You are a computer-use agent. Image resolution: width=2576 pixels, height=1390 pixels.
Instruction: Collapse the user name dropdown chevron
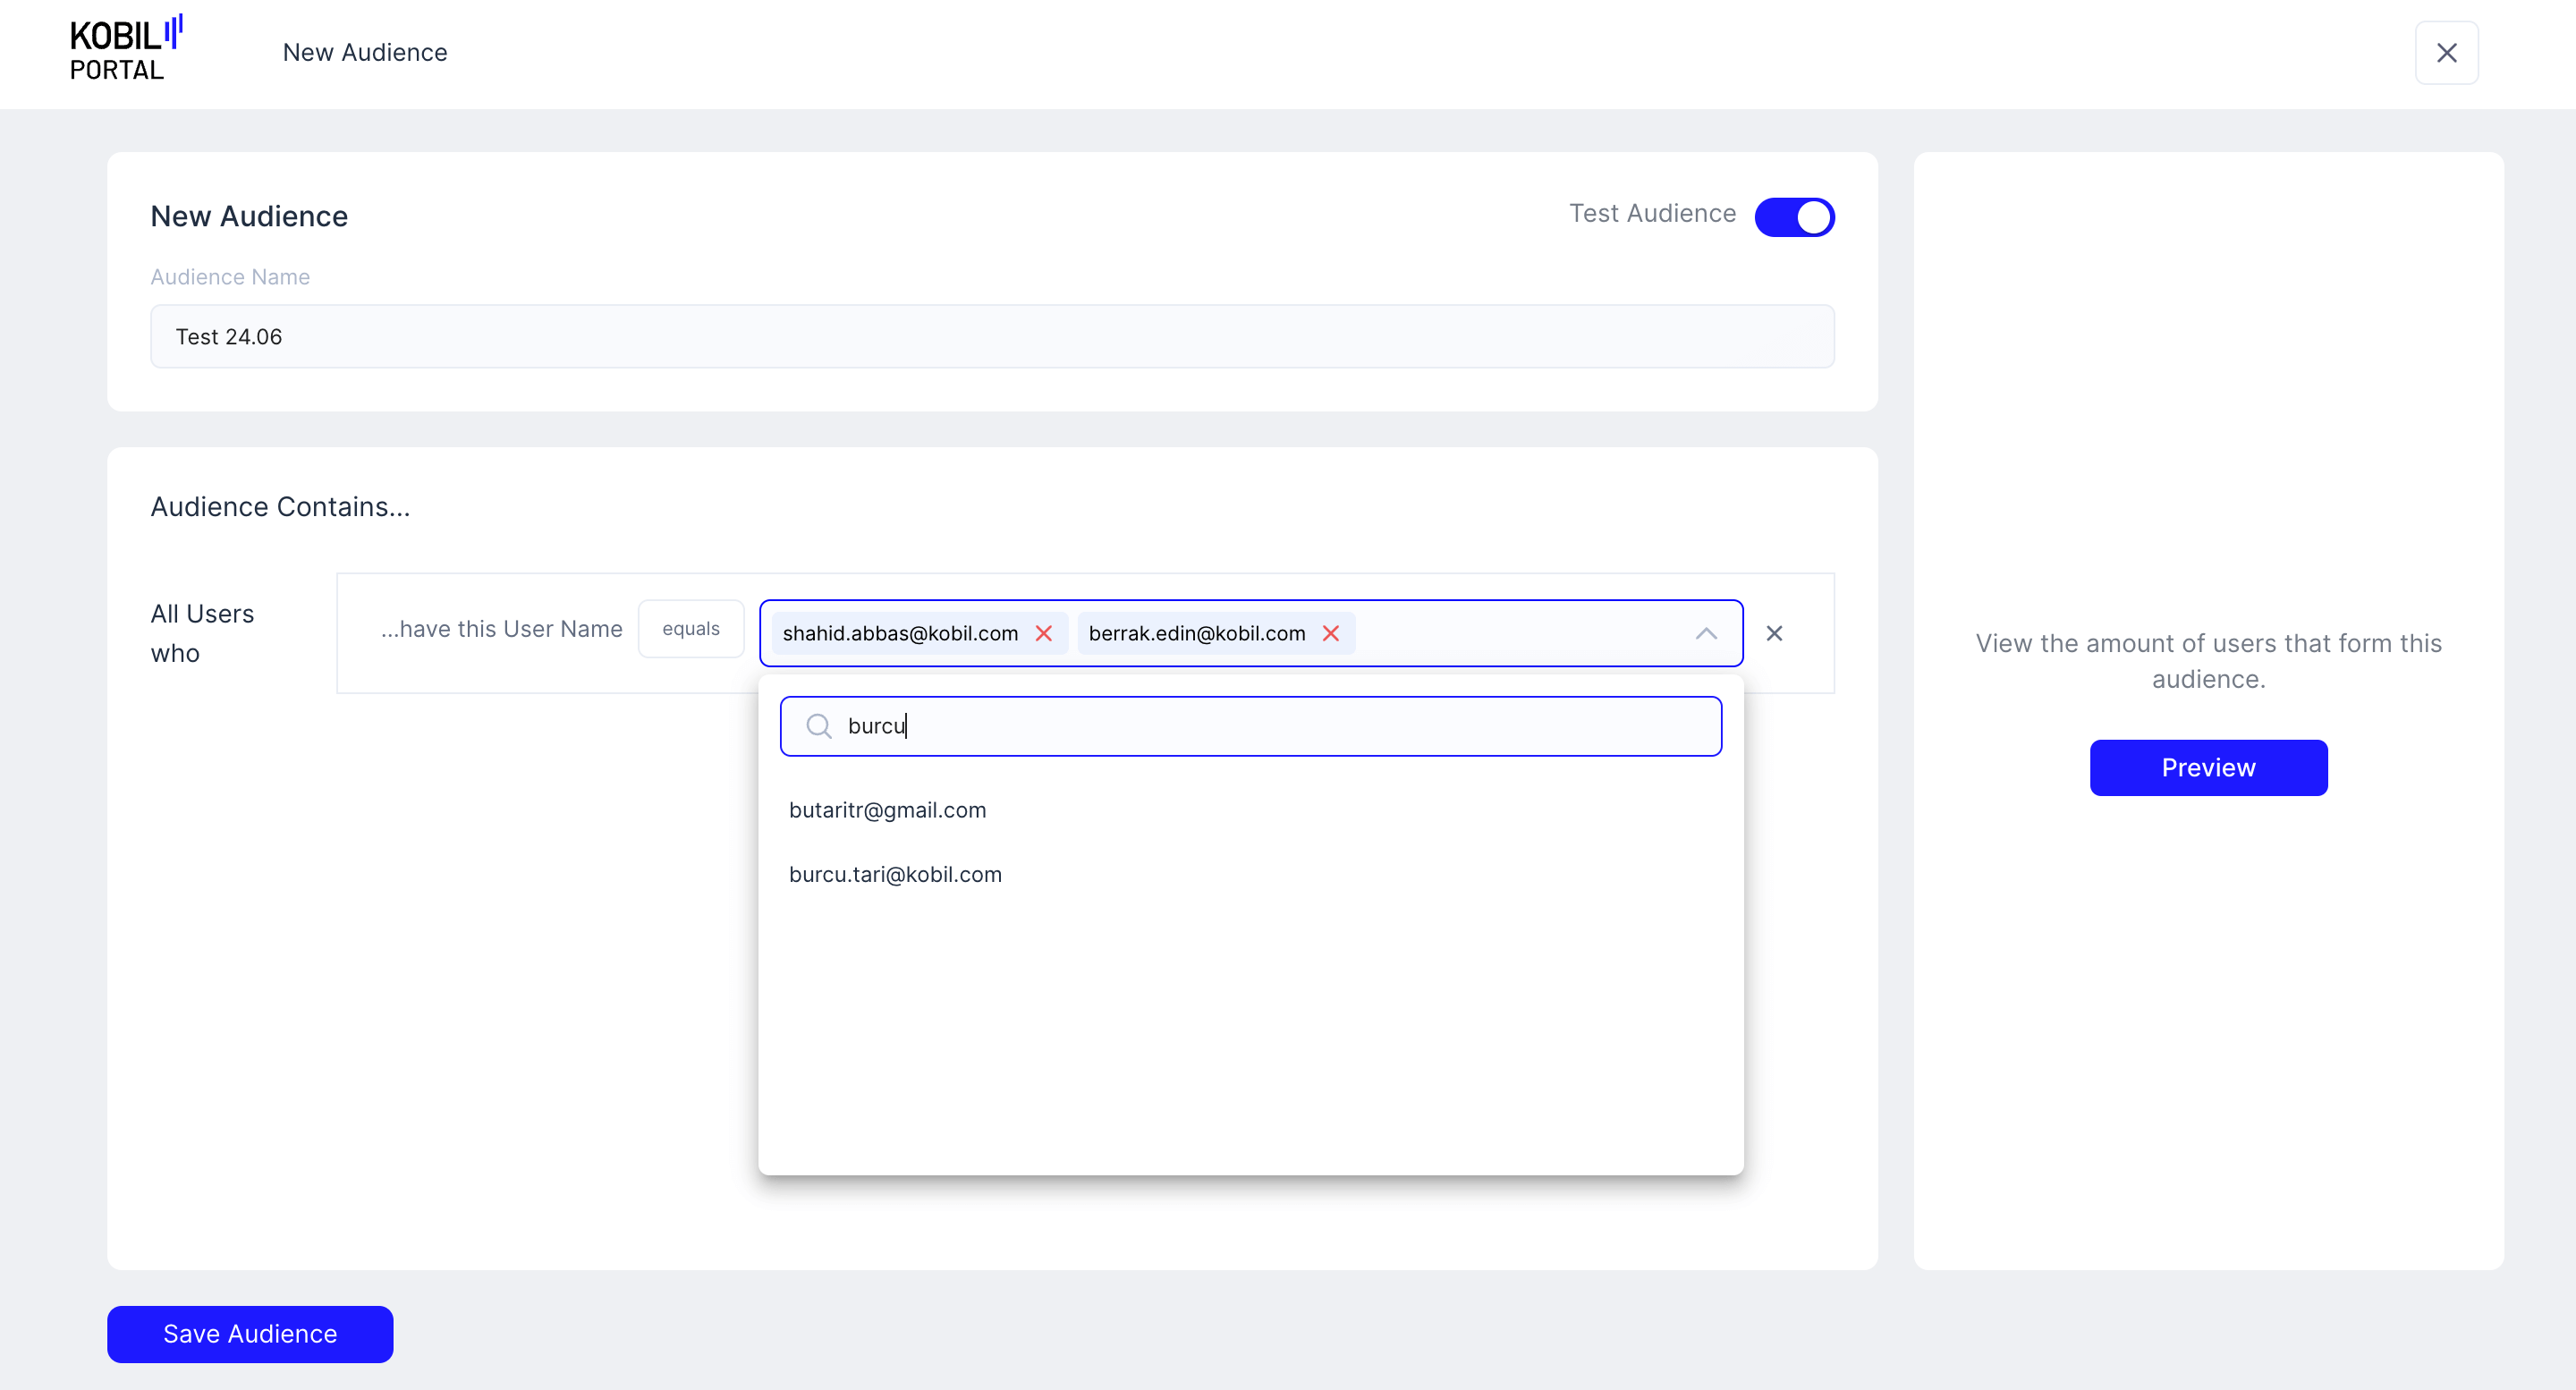[1706, 633]
